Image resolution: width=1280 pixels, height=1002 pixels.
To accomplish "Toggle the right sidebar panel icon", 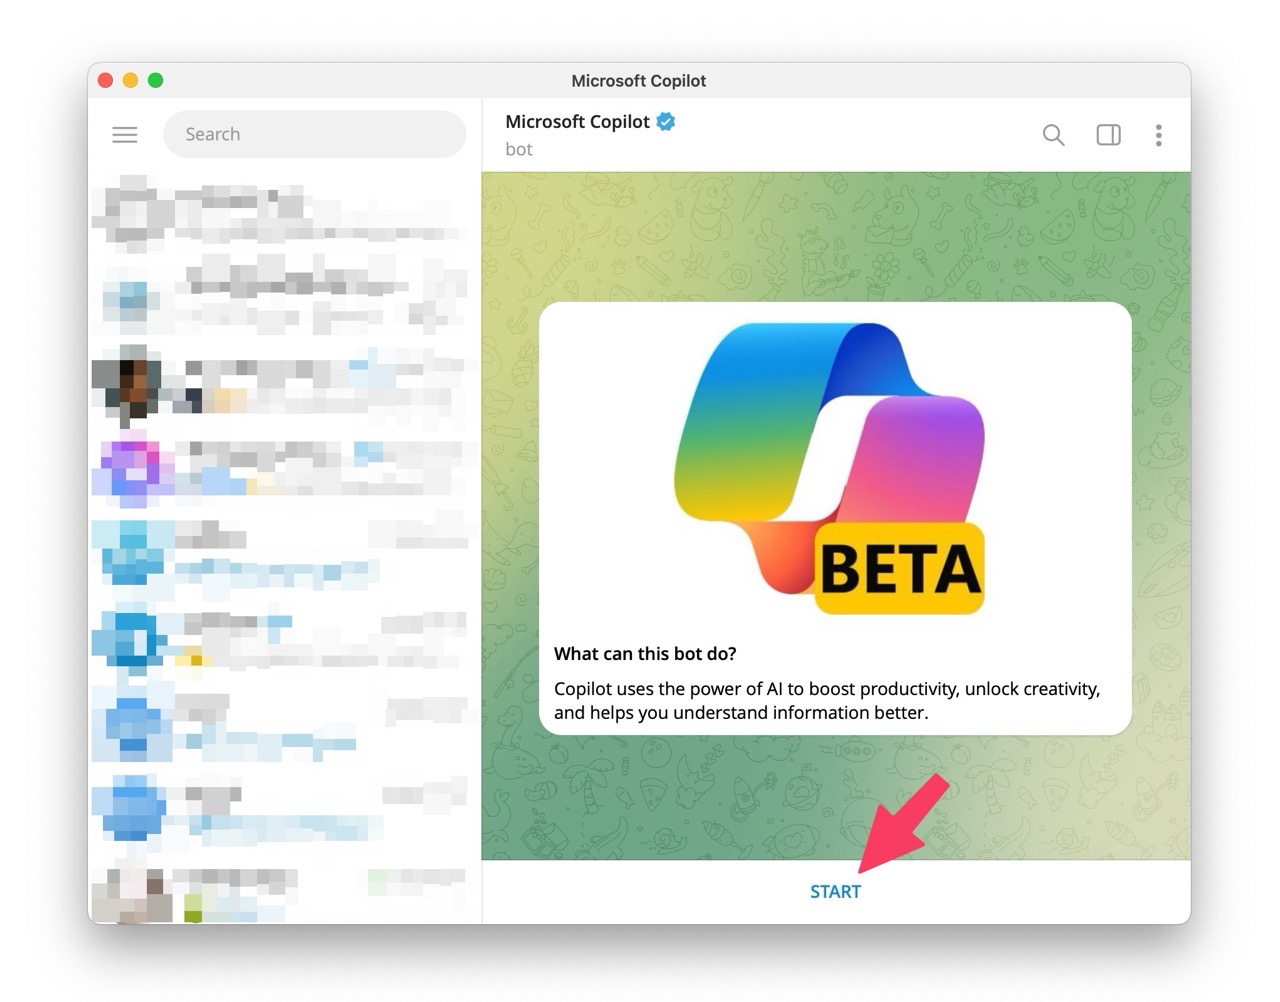I will (x=1108, y=134).
